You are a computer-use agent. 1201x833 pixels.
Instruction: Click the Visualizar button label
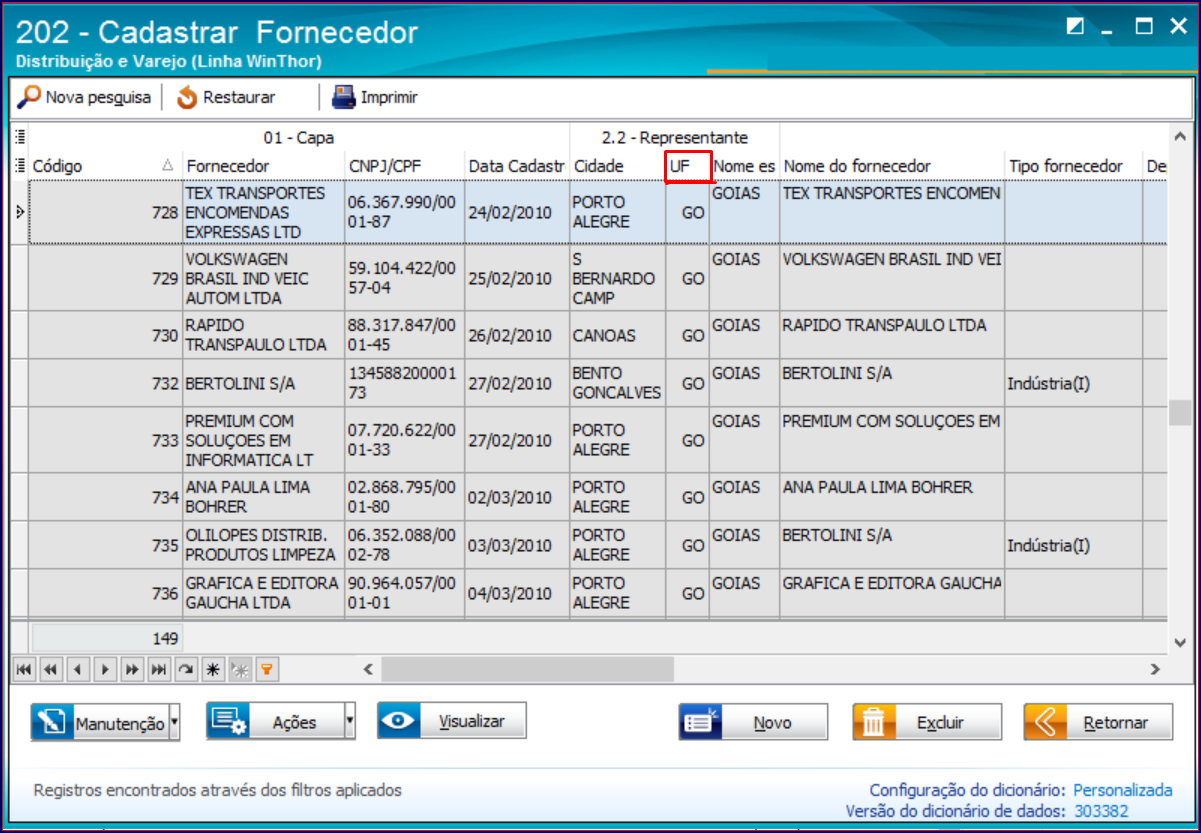pos(471,721)
